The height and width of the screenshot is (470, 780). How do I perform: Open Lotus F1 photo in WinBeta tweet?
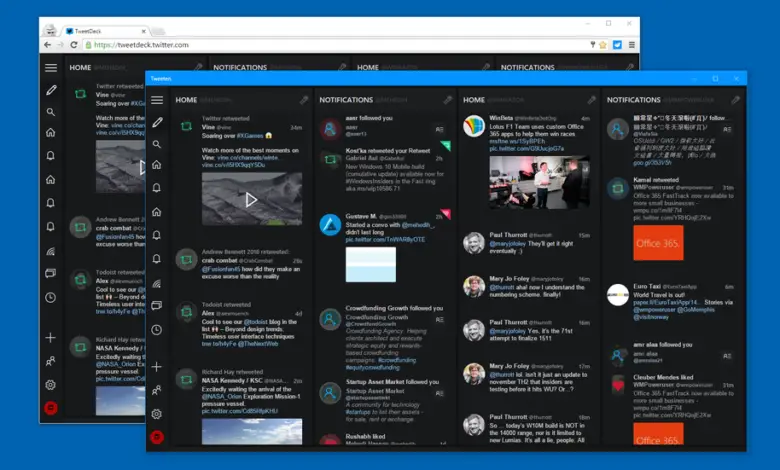coord(540,182)
